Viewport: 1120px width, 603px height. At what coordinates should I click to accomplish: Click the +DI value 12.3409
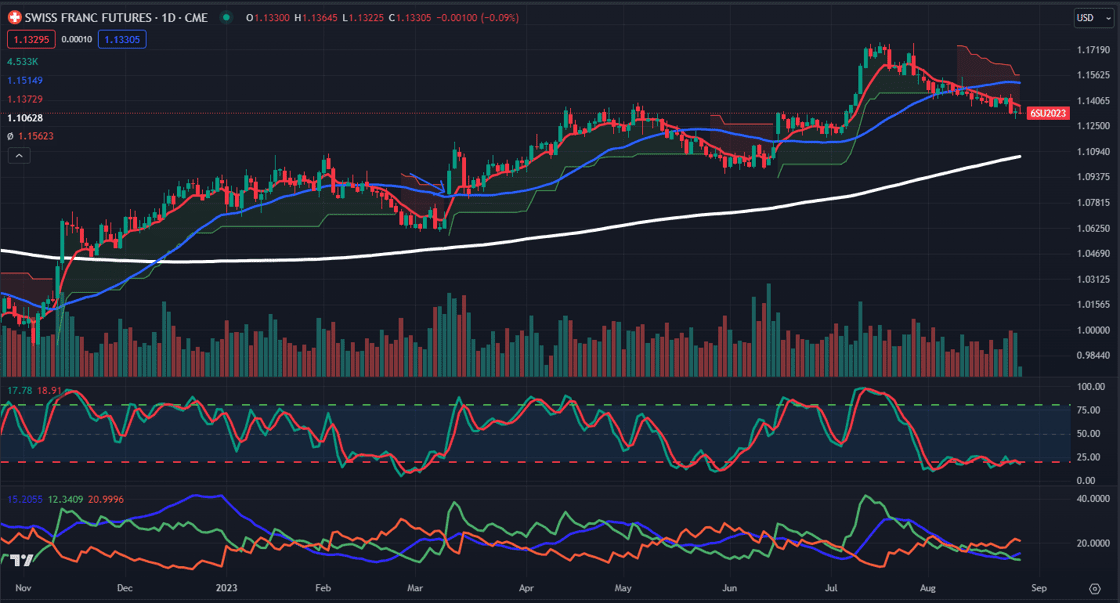coord(66,499)
